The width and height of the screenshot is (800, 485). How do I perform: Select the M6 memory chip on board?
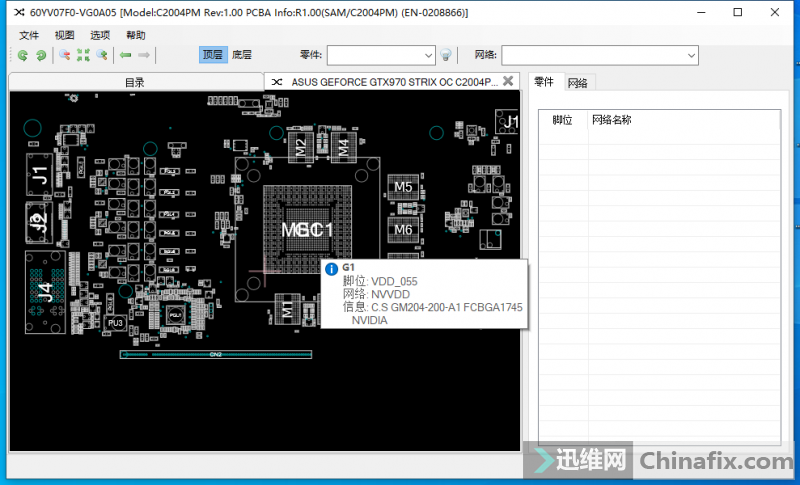[403, 230]
